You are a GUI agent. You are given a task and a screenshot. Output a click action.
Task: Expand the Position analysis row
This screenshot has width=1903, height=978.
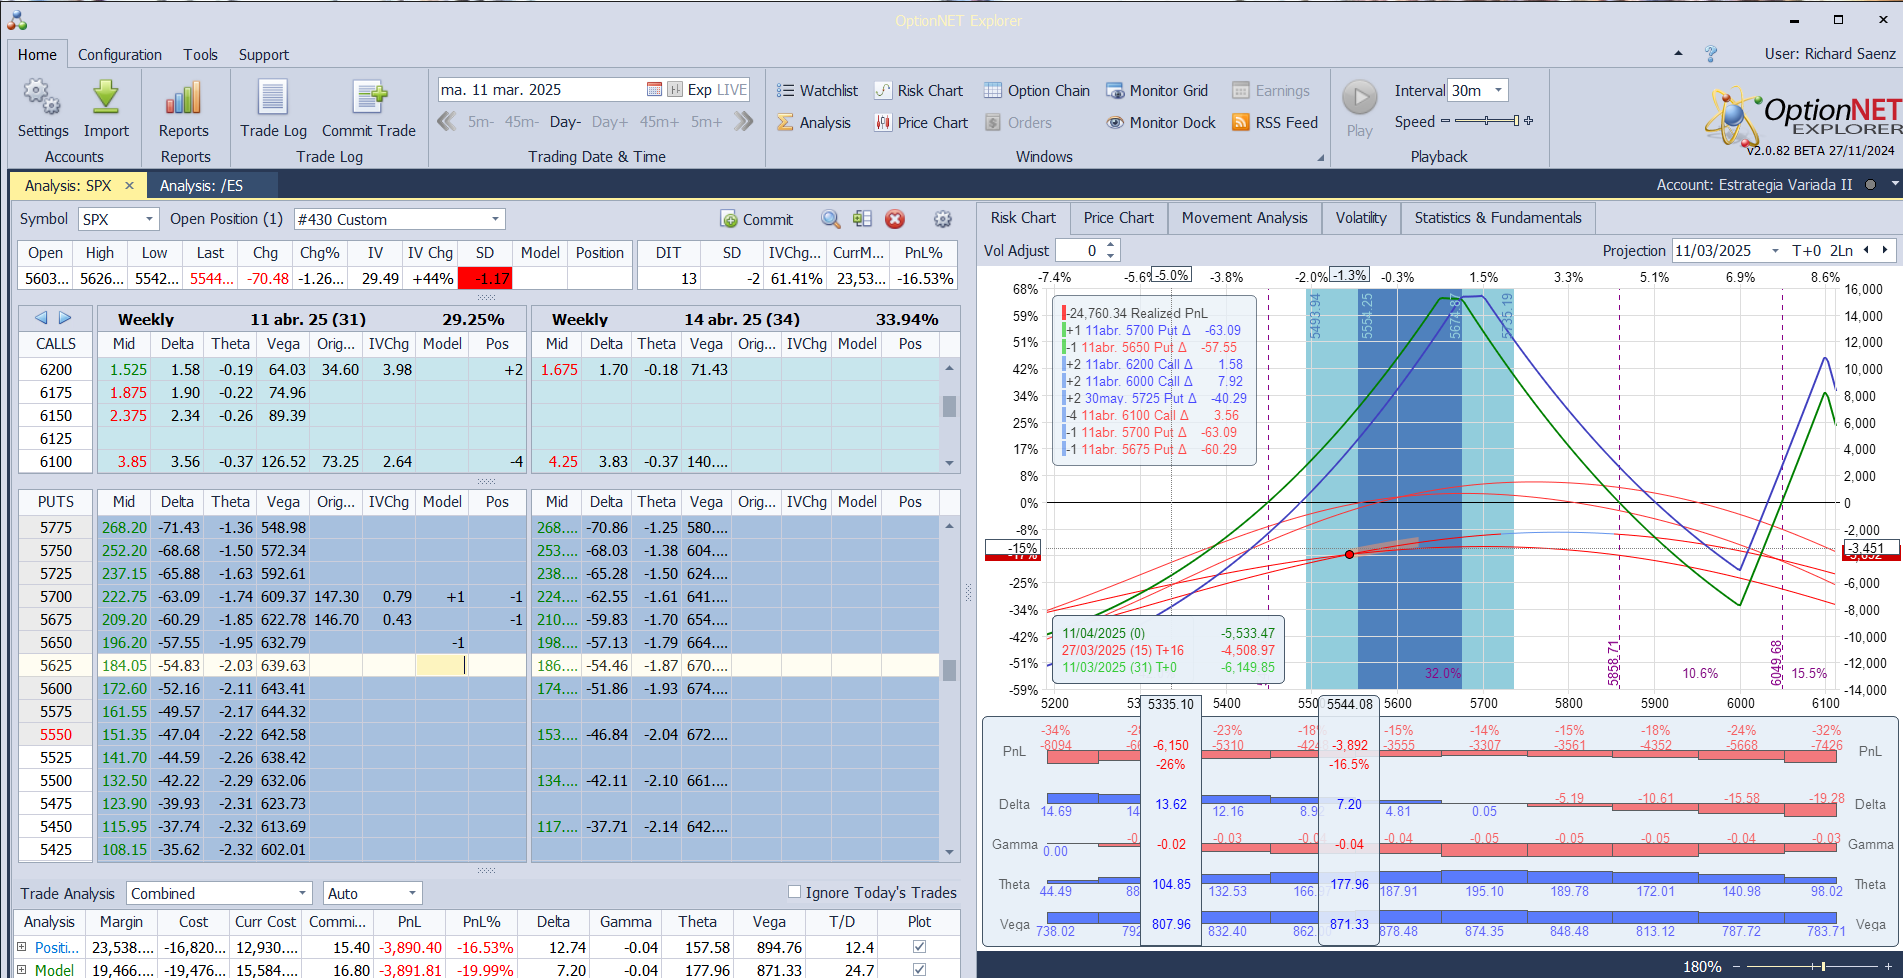[x=22, y=946]
